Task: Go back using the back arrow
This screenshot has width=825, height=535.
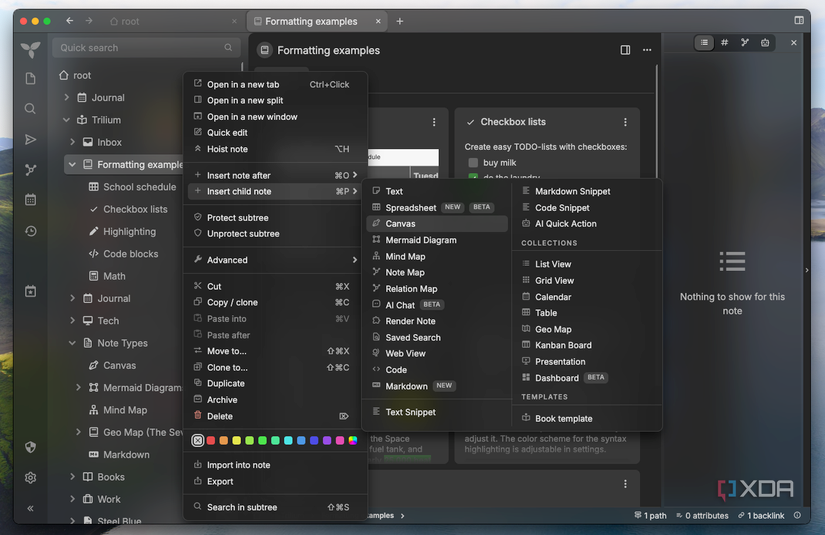Action: click(69, 21)
